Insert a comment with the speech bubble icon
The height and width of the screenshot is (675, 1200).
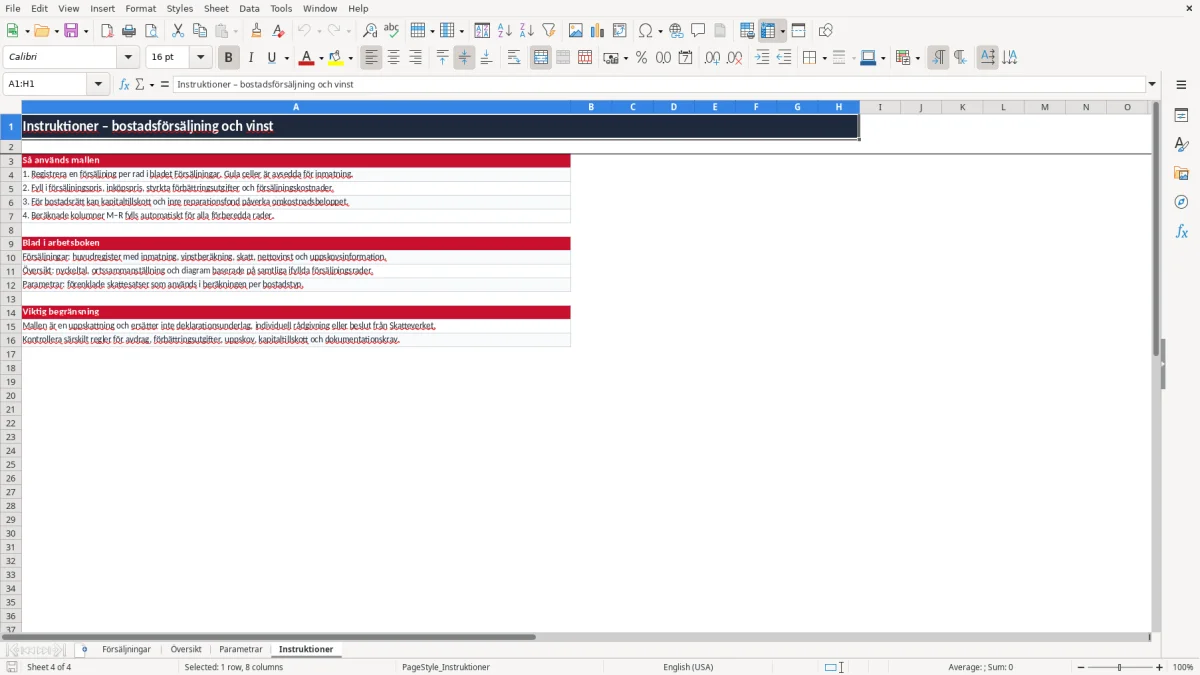click(698, 31)
